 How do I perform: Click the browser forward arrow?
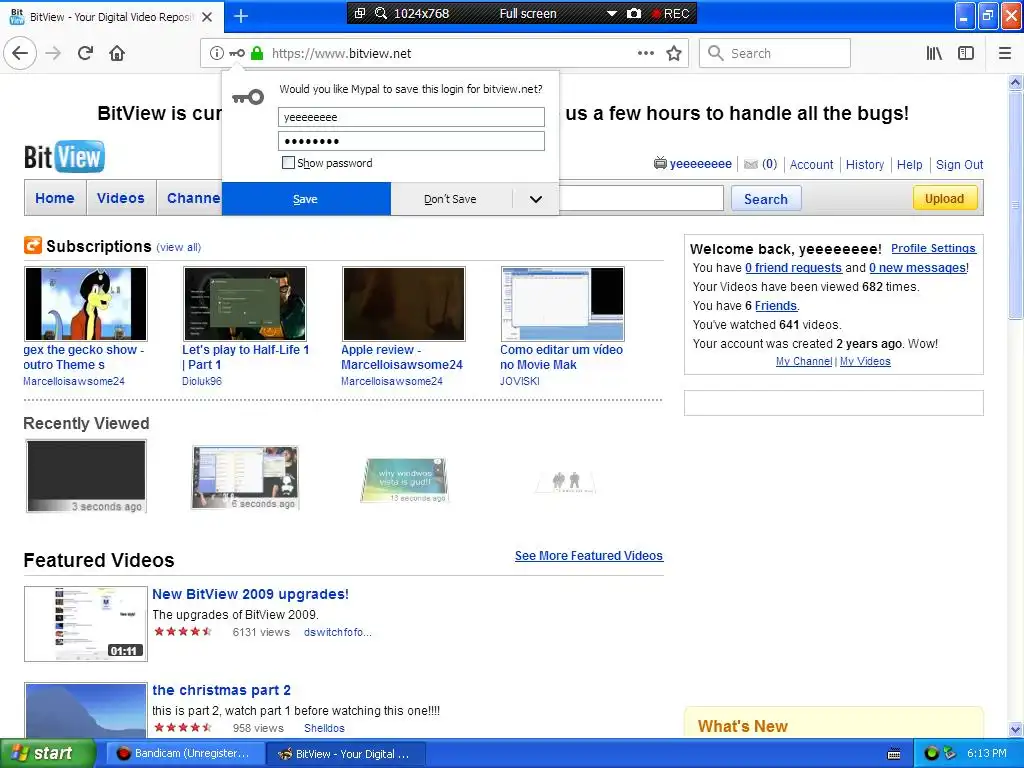[53, 53]
